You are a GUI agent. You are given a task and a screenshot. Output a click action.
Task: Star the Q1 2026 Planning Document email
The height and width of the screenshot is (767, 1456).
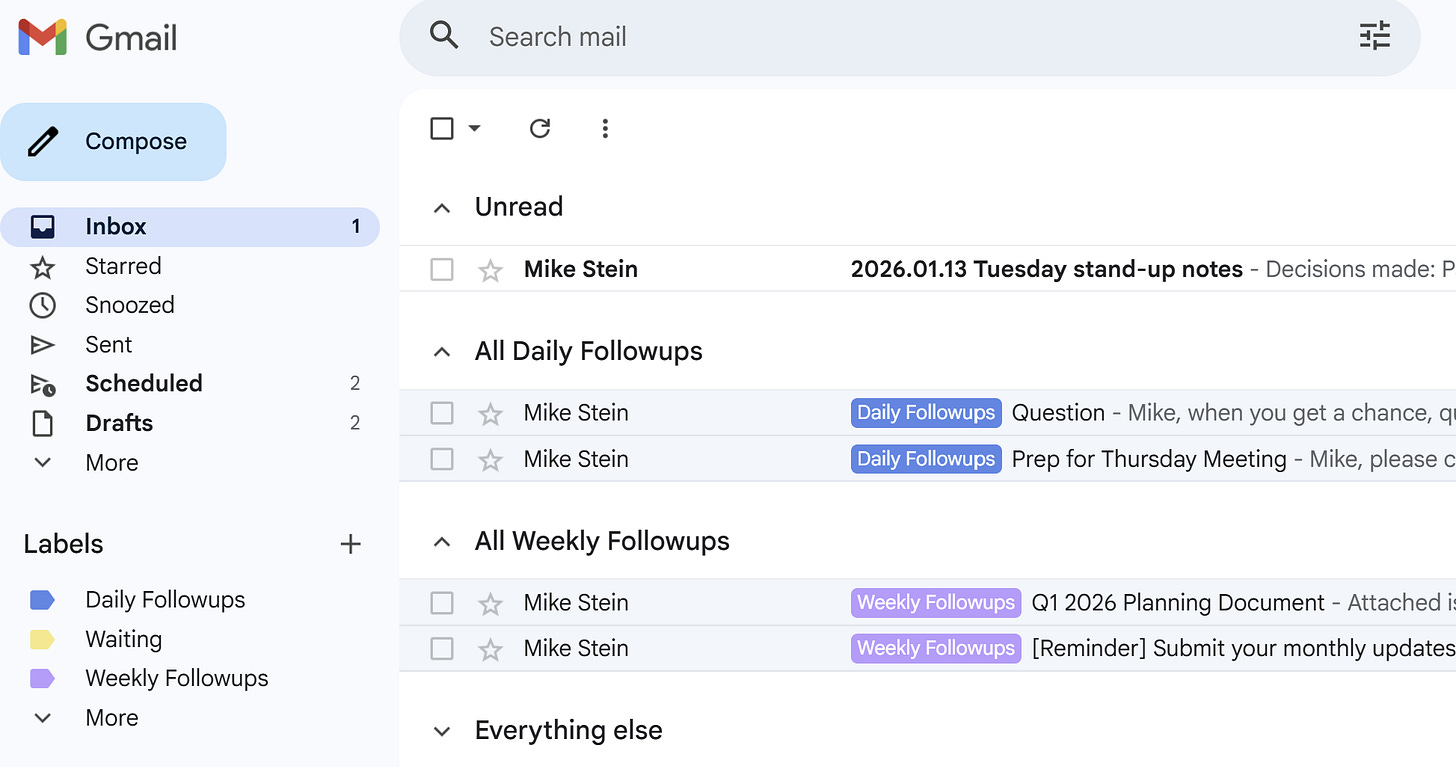(490, 604)
